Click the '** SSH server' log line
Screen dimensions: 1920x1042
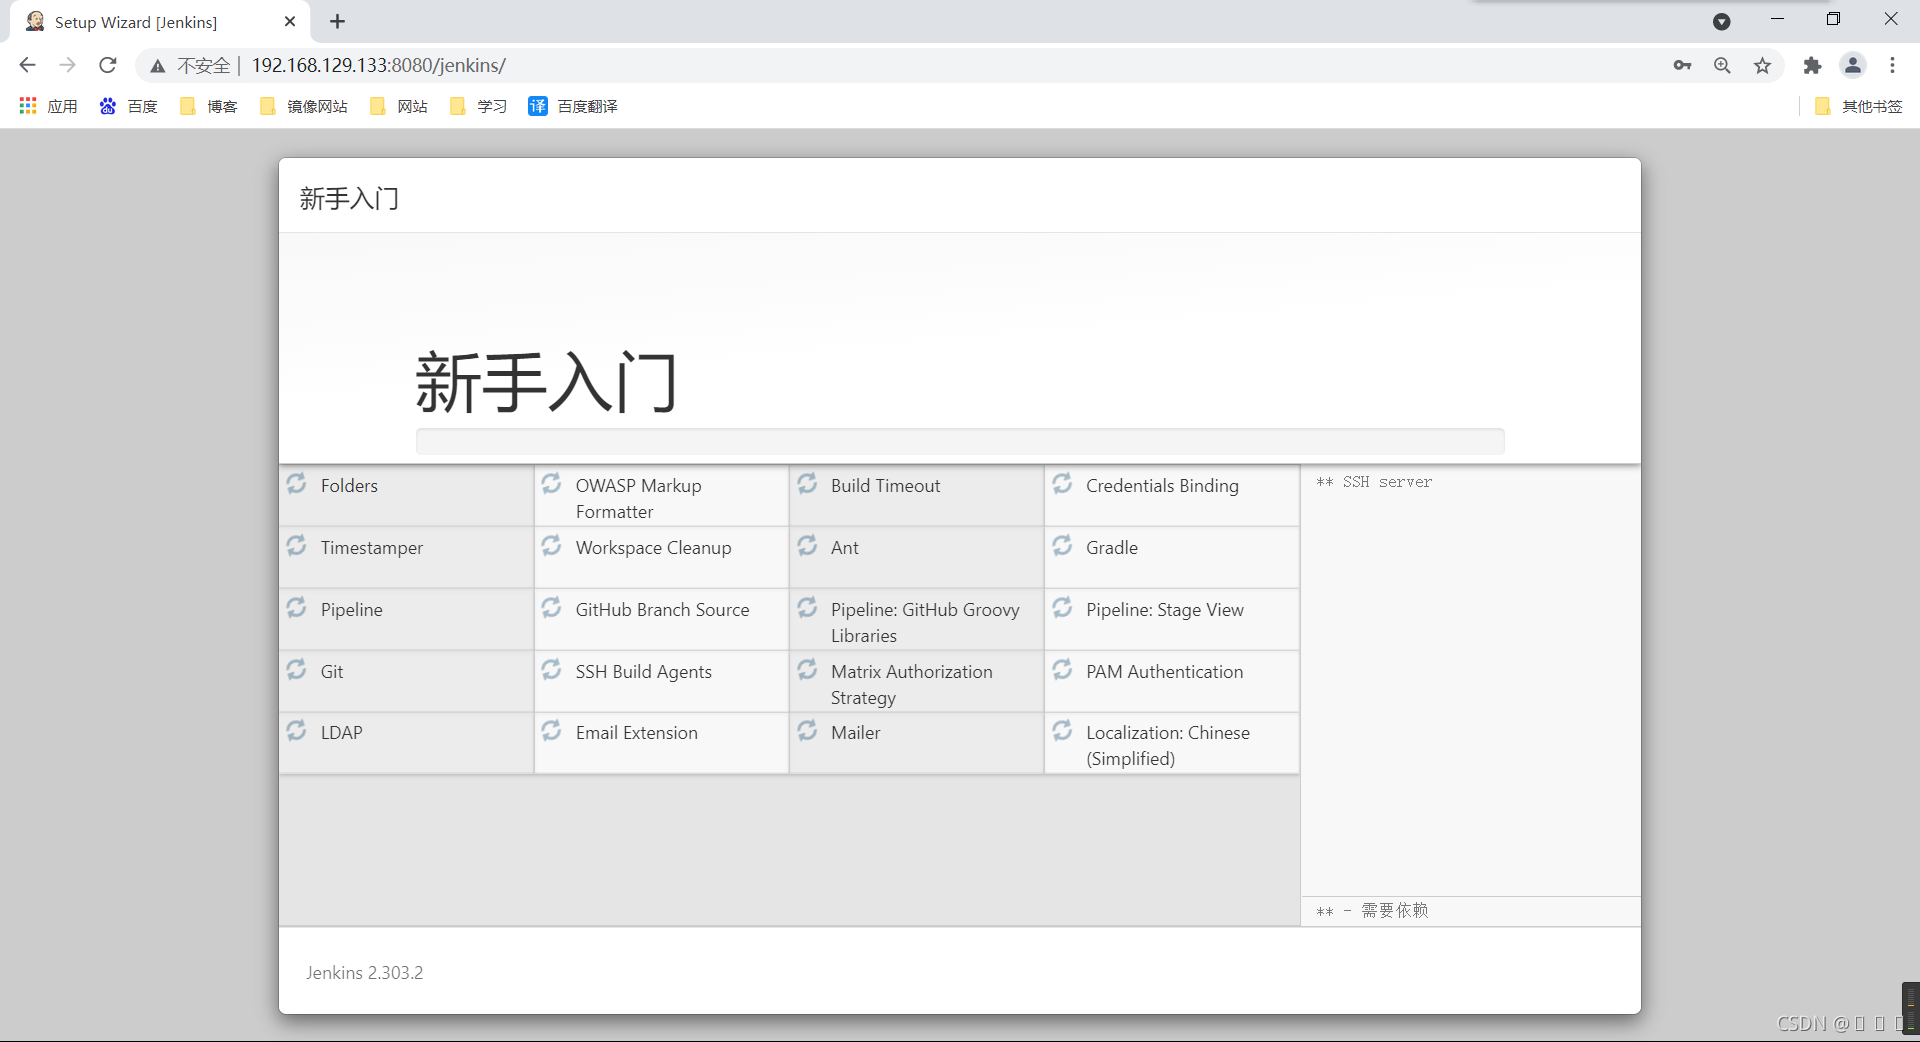(1374, 482)
